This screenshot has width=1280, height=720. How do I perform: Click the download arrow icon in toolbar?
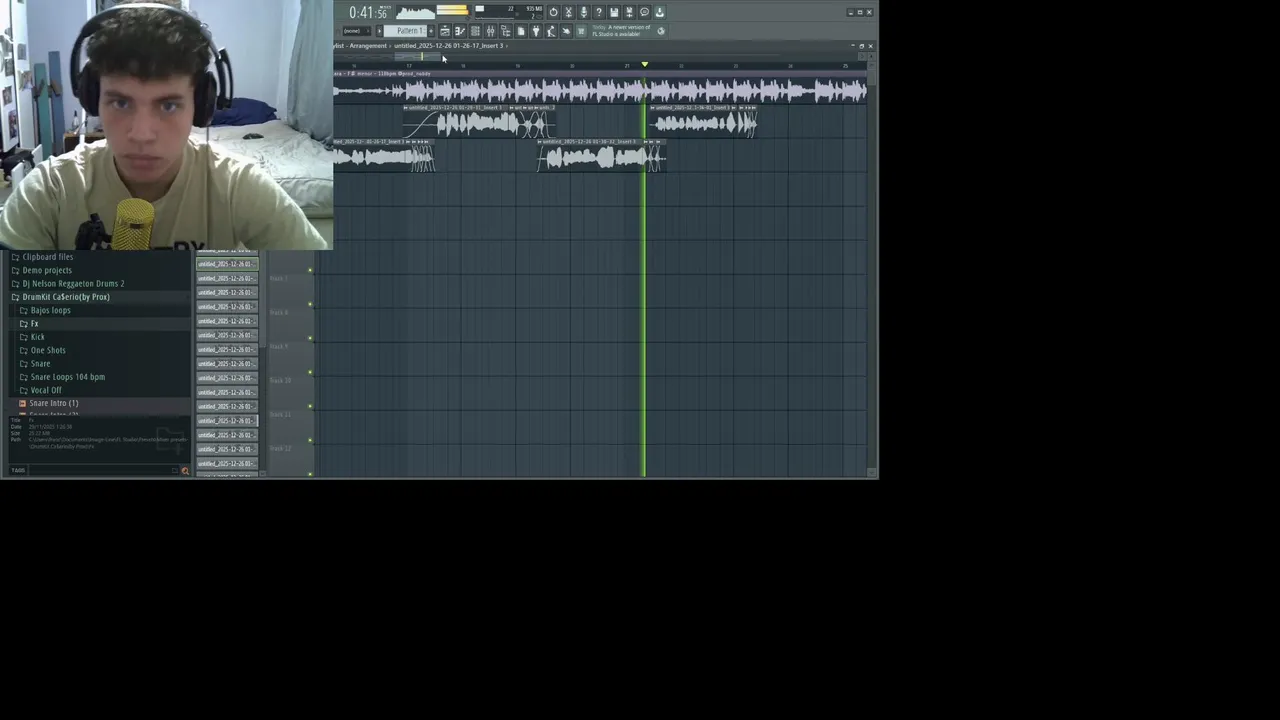[x=660, y=12]
